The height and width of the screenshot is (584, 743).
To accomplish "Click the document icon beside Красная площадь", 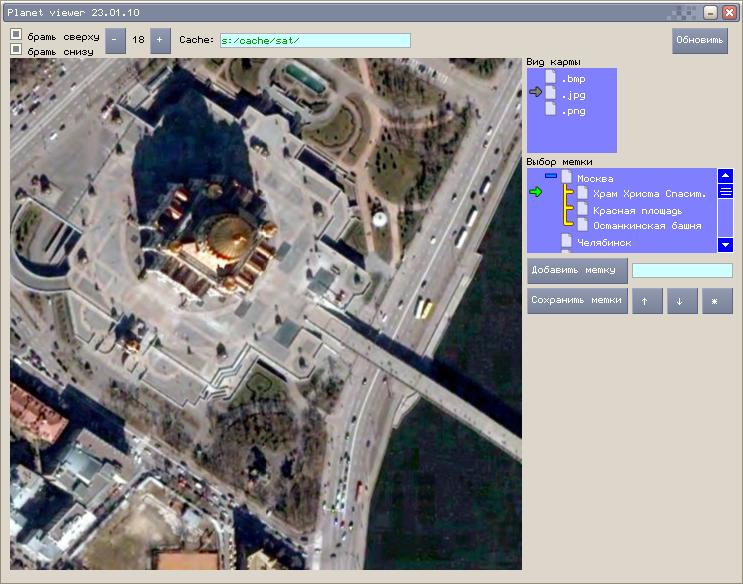I will point(583,209).
